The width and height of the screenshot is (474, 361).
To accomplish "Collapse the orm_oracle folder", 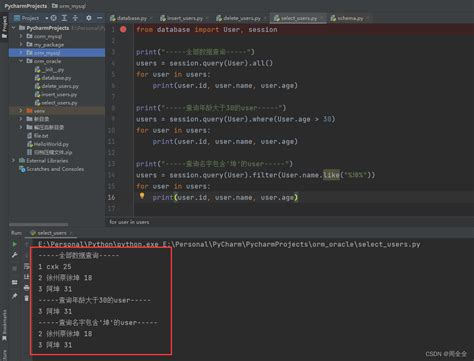I will pos(21,61).
